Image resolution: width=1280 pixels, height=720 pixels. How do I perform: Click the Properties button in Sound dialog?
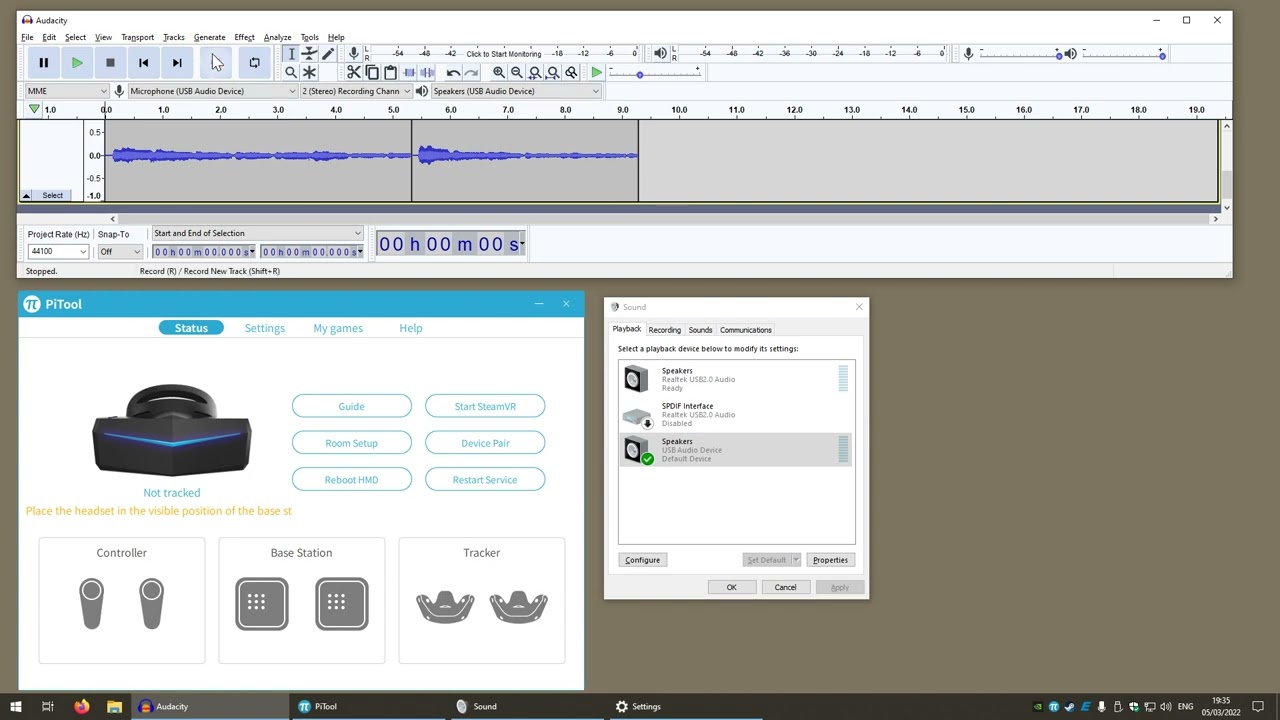coord(830,560)
